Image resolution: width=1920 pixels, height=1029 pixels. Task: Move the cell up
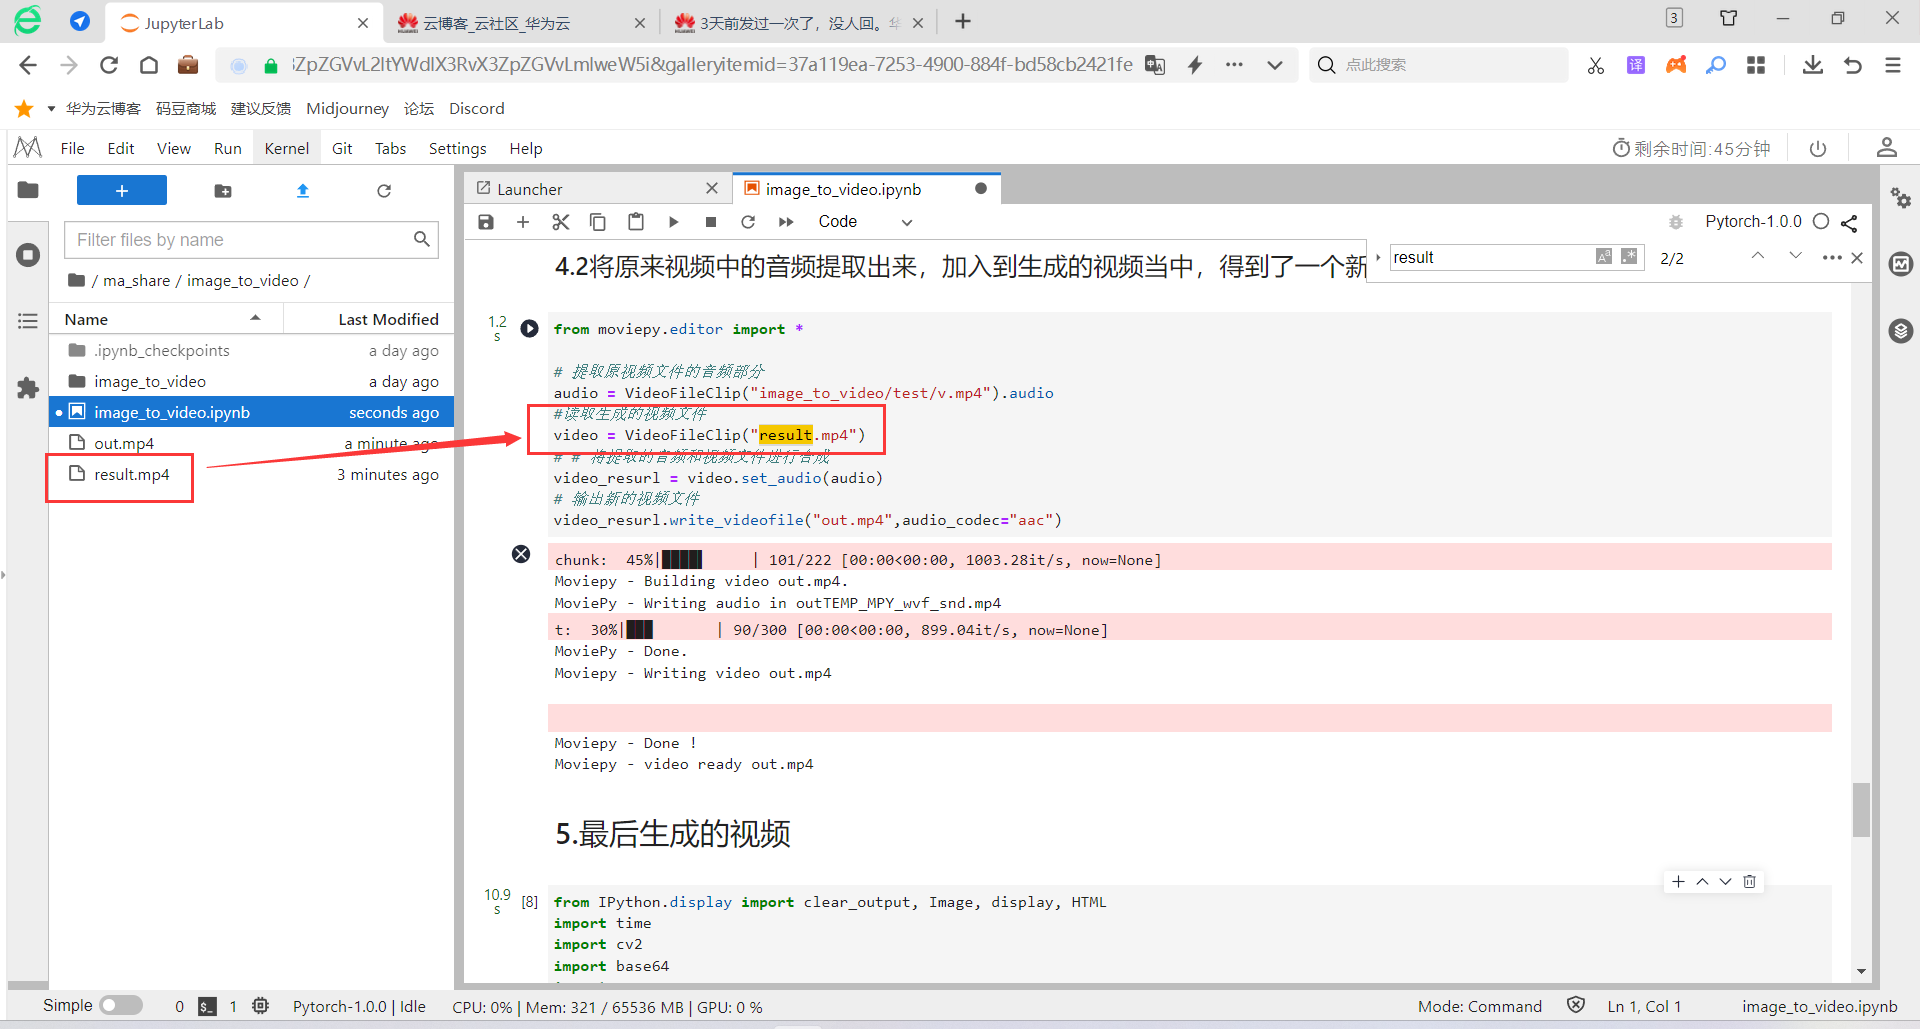click(x=1702, y=882)
